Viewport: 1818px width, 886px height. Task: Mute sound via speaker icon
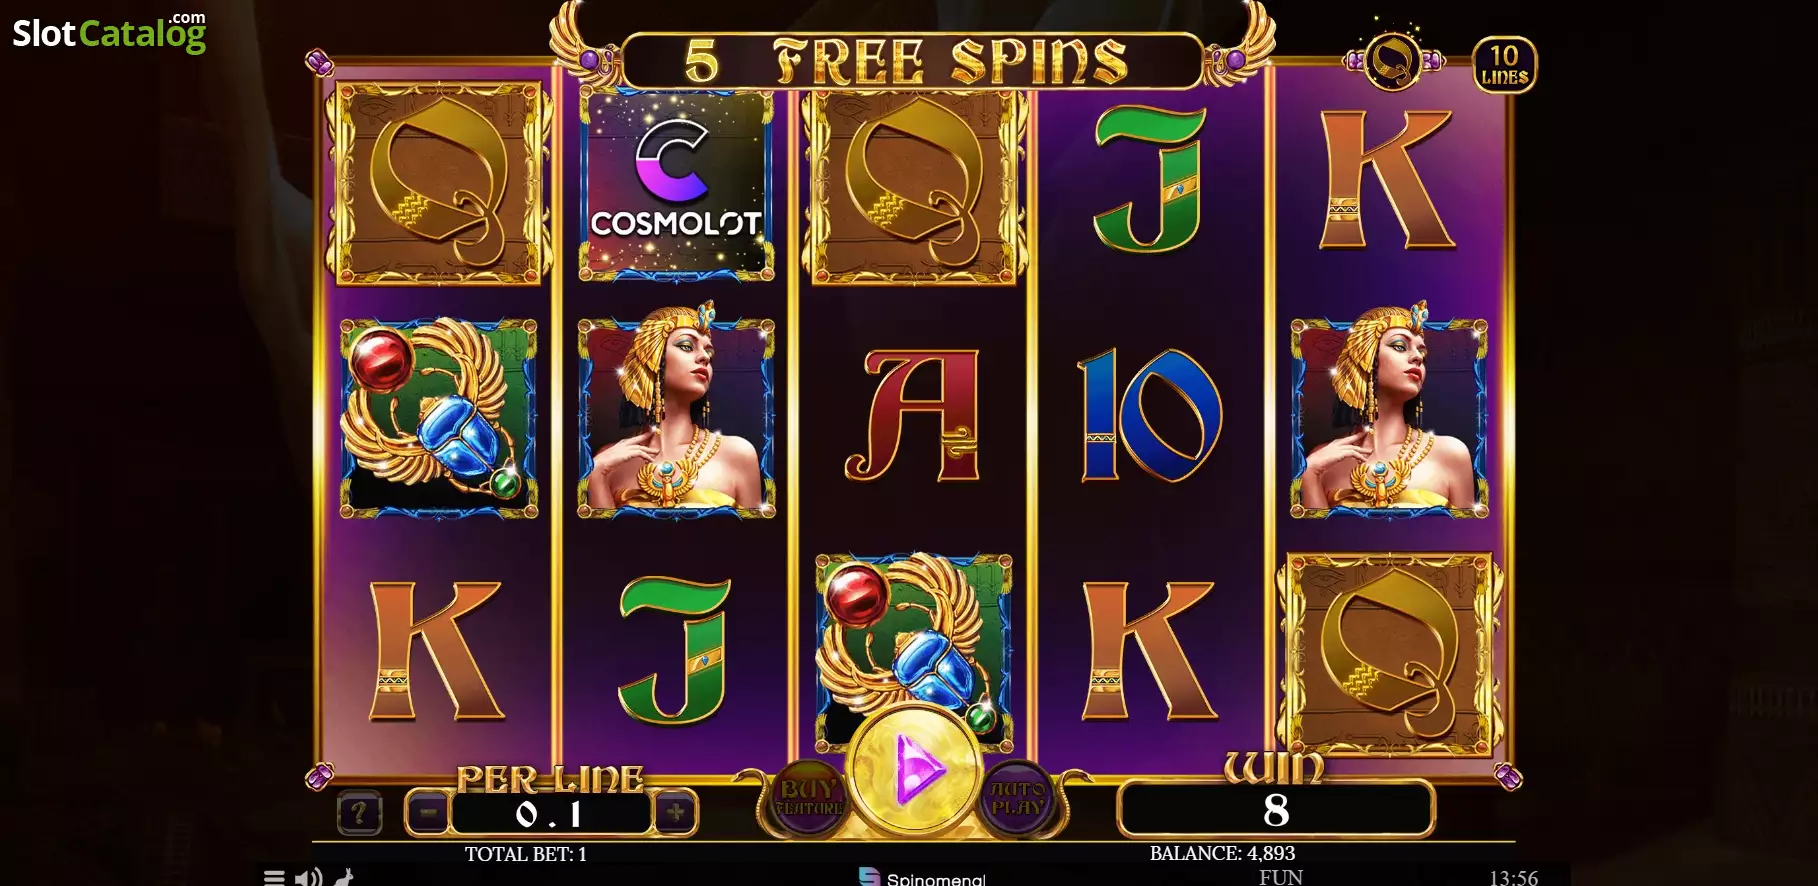point(309,877)
